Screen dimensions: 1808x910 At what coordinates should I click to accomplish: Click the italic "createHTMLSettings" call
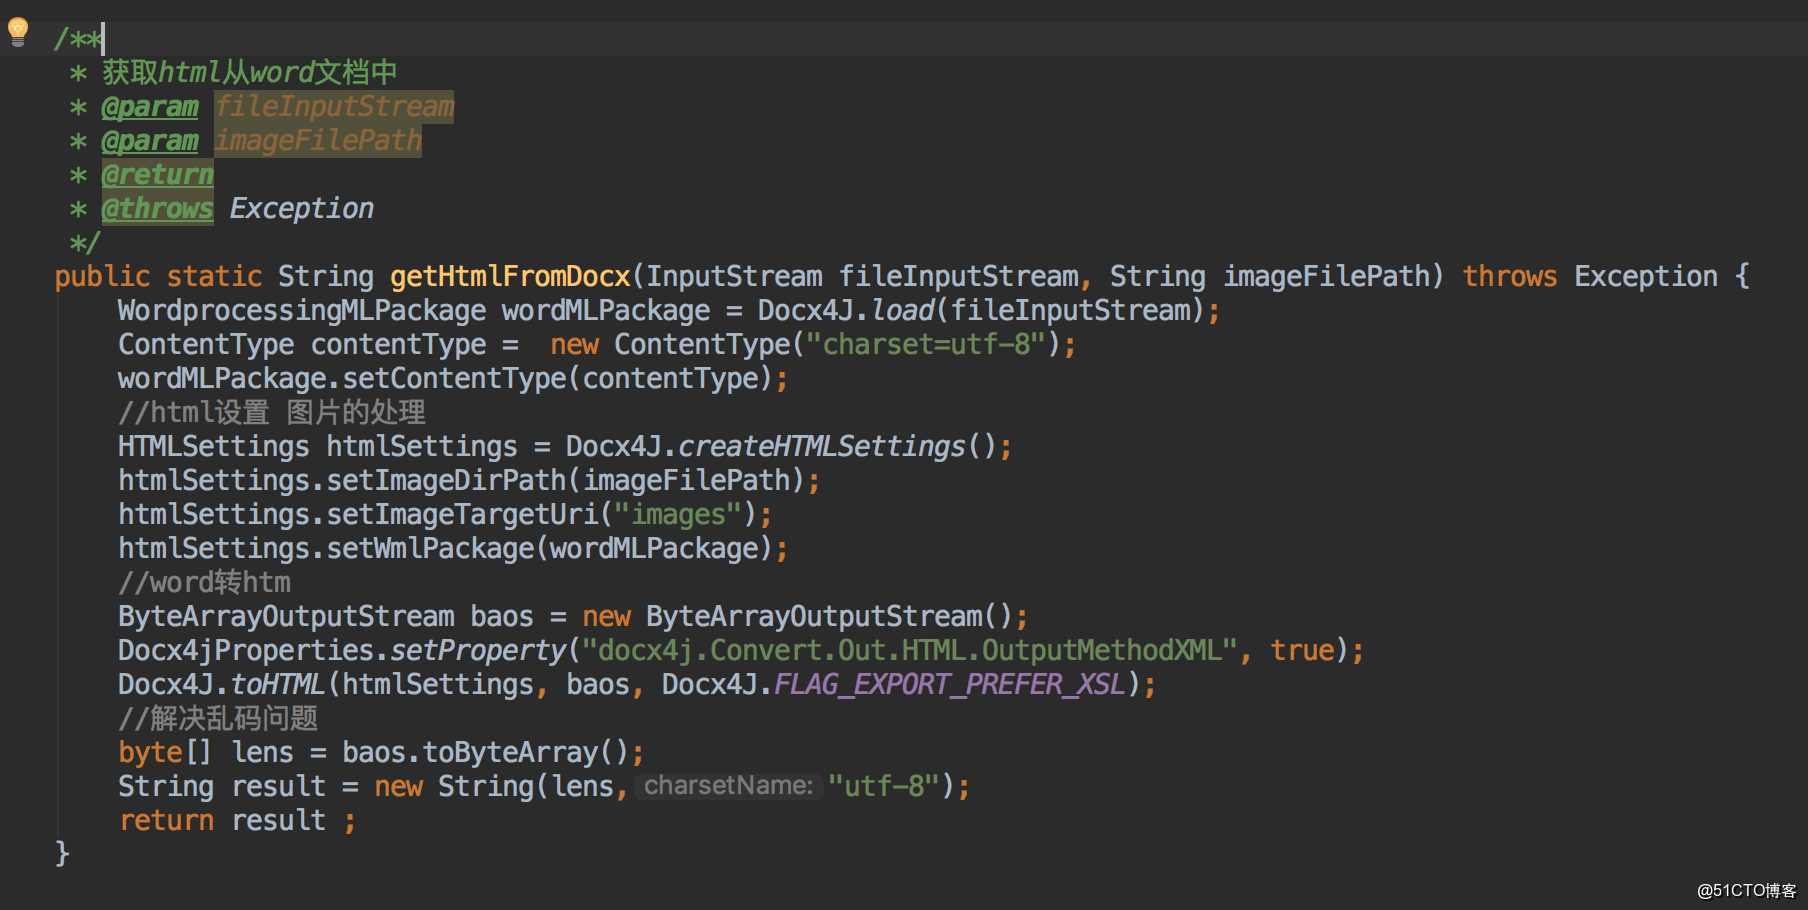[823, 446]
